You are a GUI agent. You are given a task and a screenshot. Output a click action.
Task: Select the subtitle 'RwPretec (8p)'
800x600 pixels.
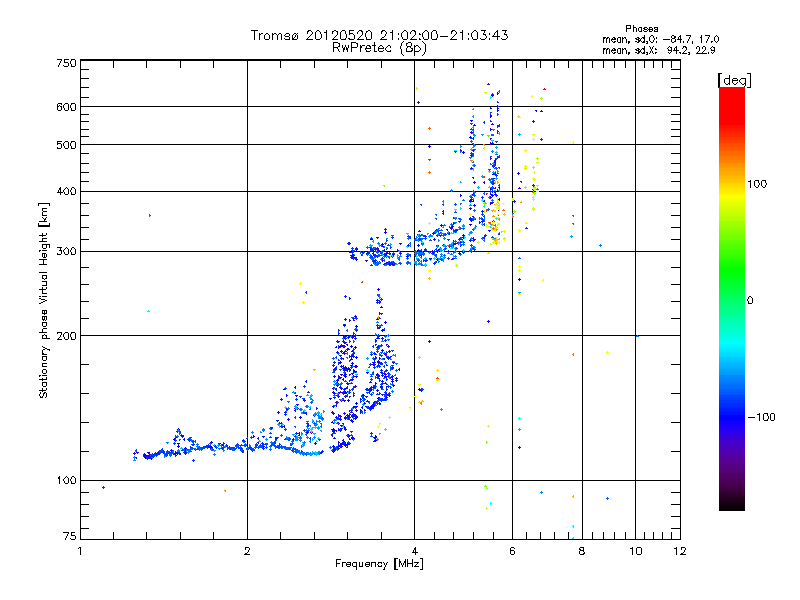(x=379, y=48)
